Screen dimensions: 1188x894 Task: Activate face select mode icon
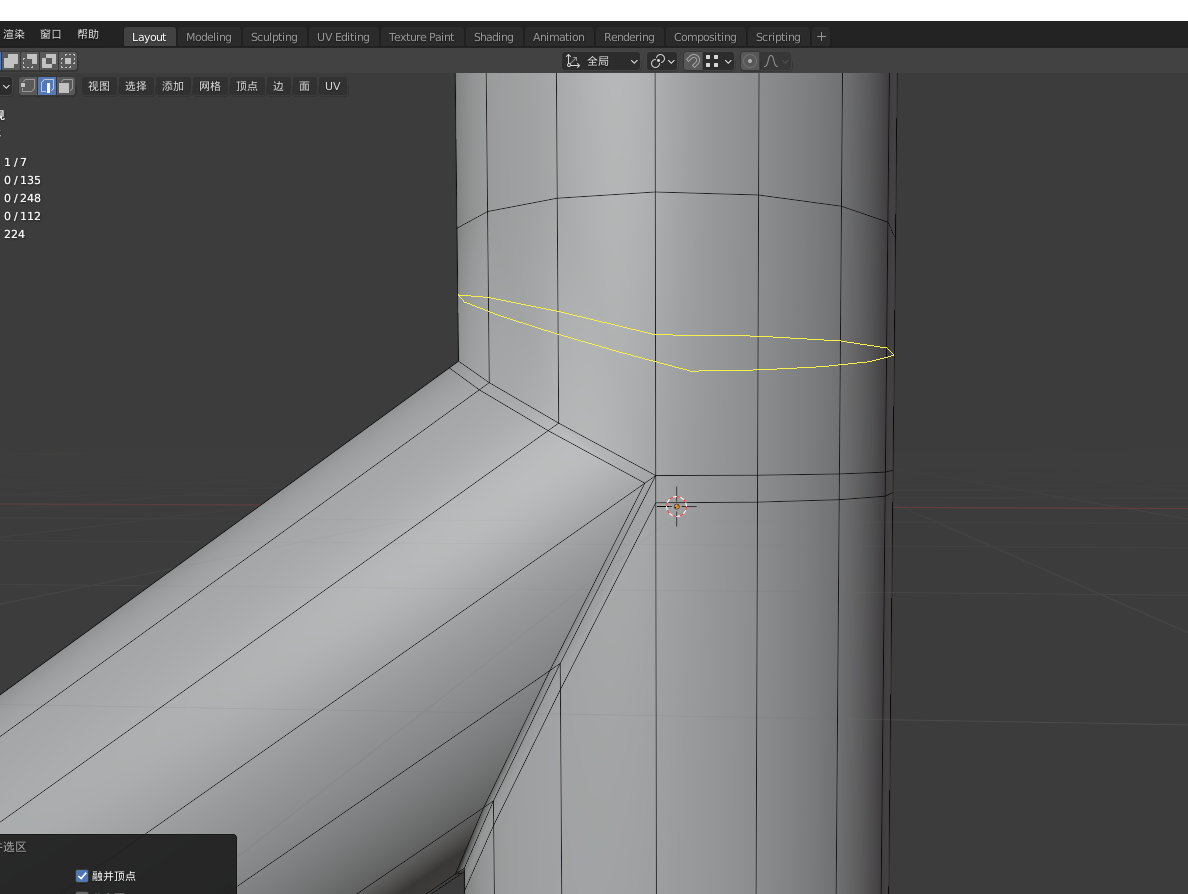coord(65,86)
